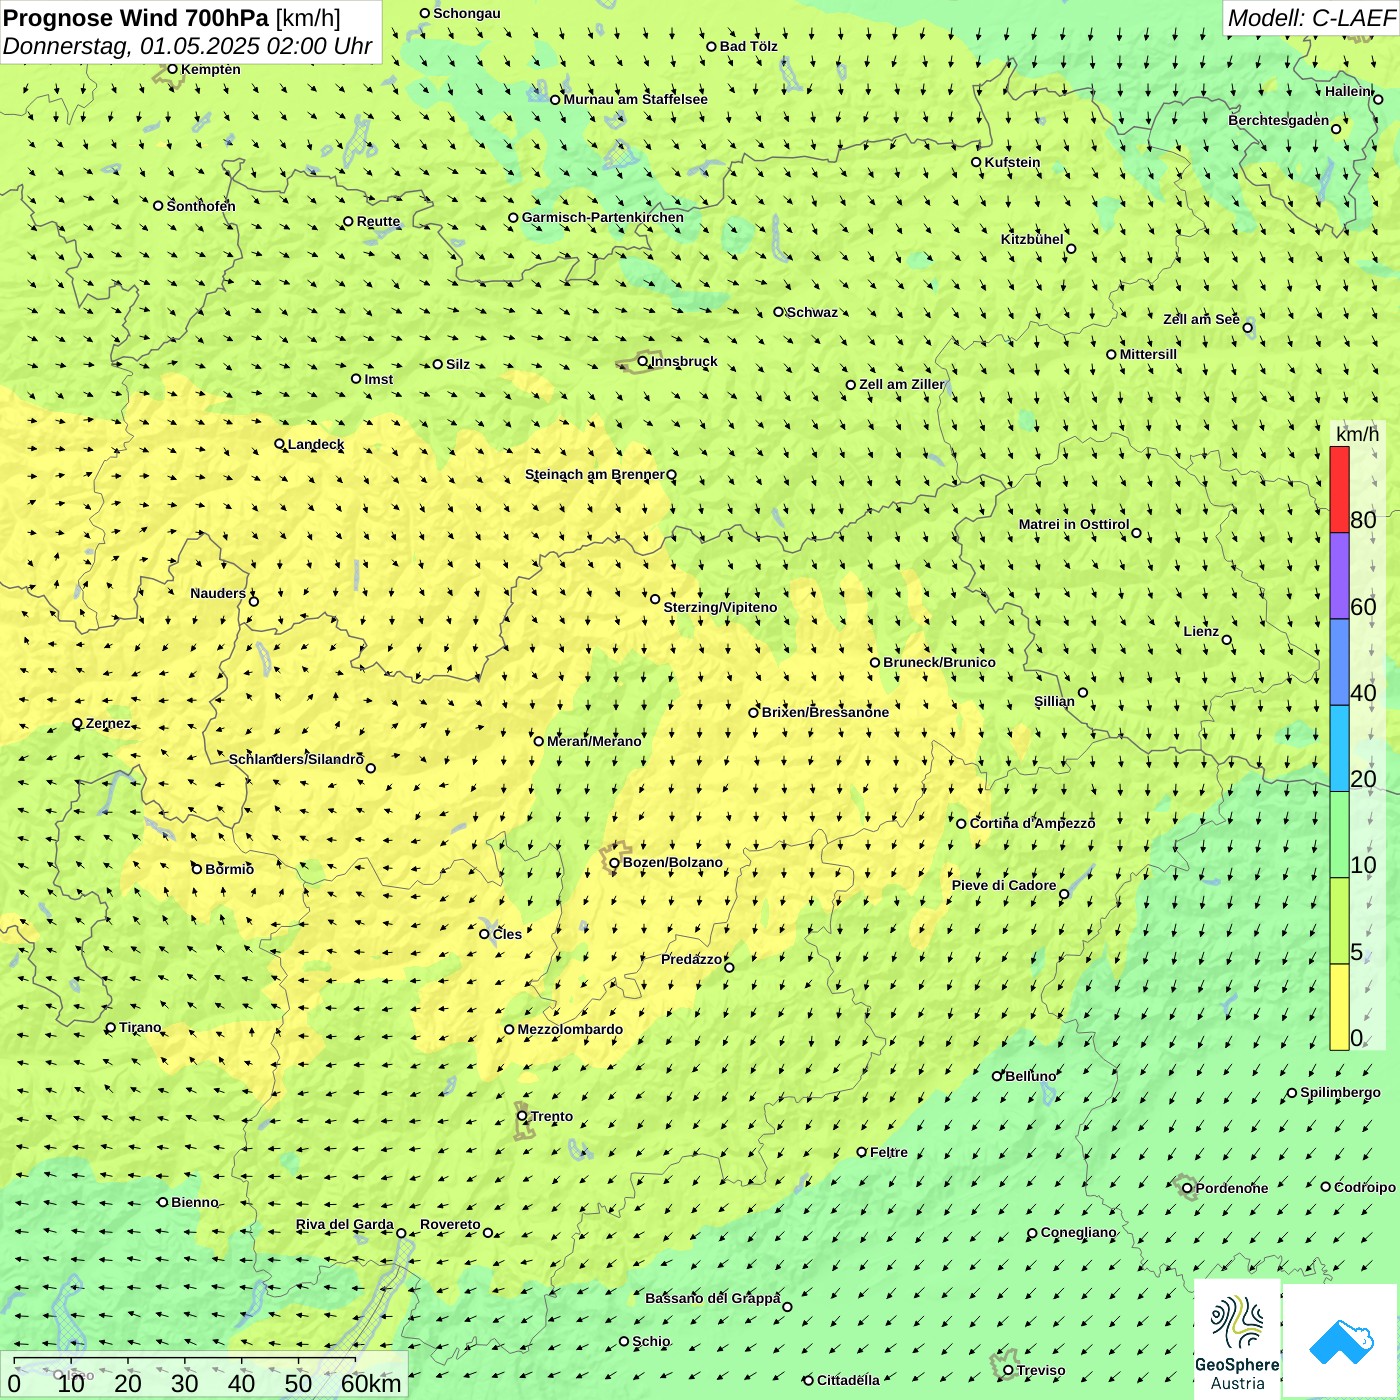Click the 'Bienno' label
Viewport: 1400px width, 1400px height.
[x=194, y=1202]
